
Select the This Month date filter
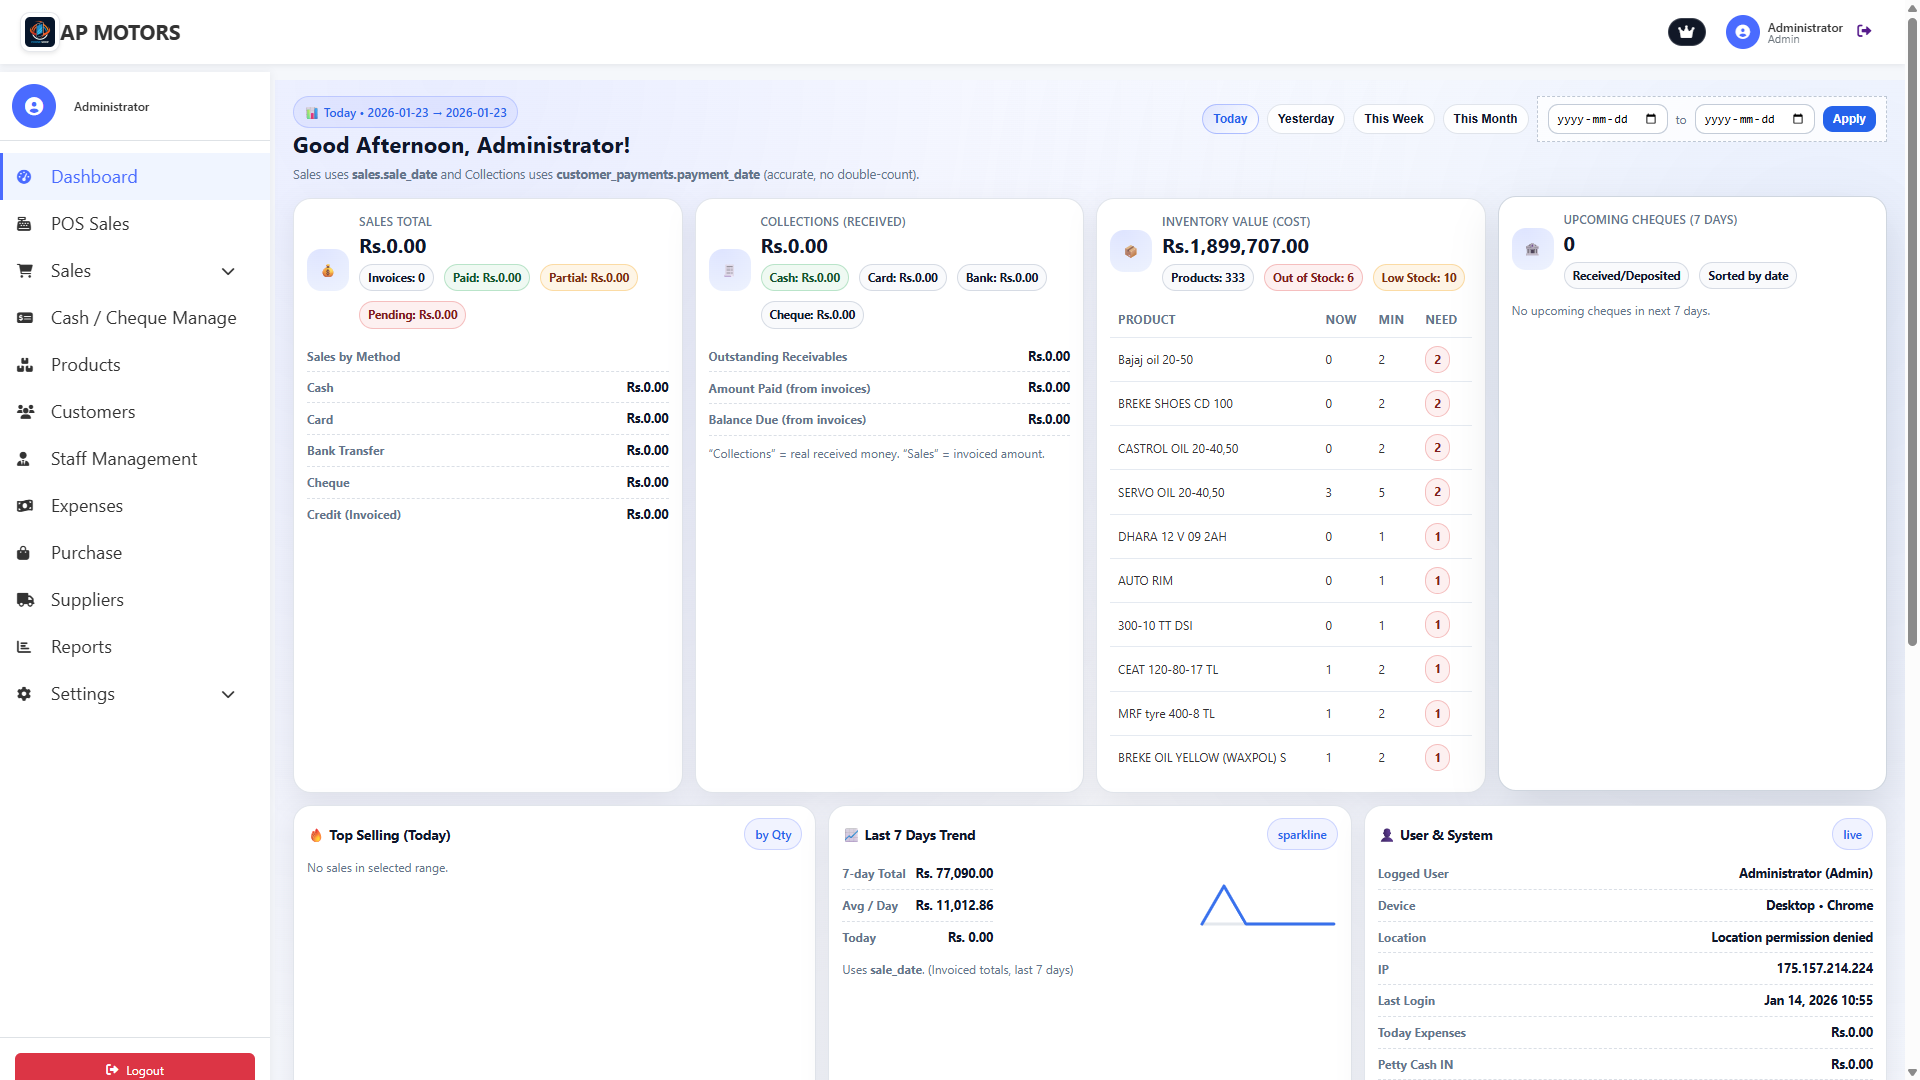1484,119
